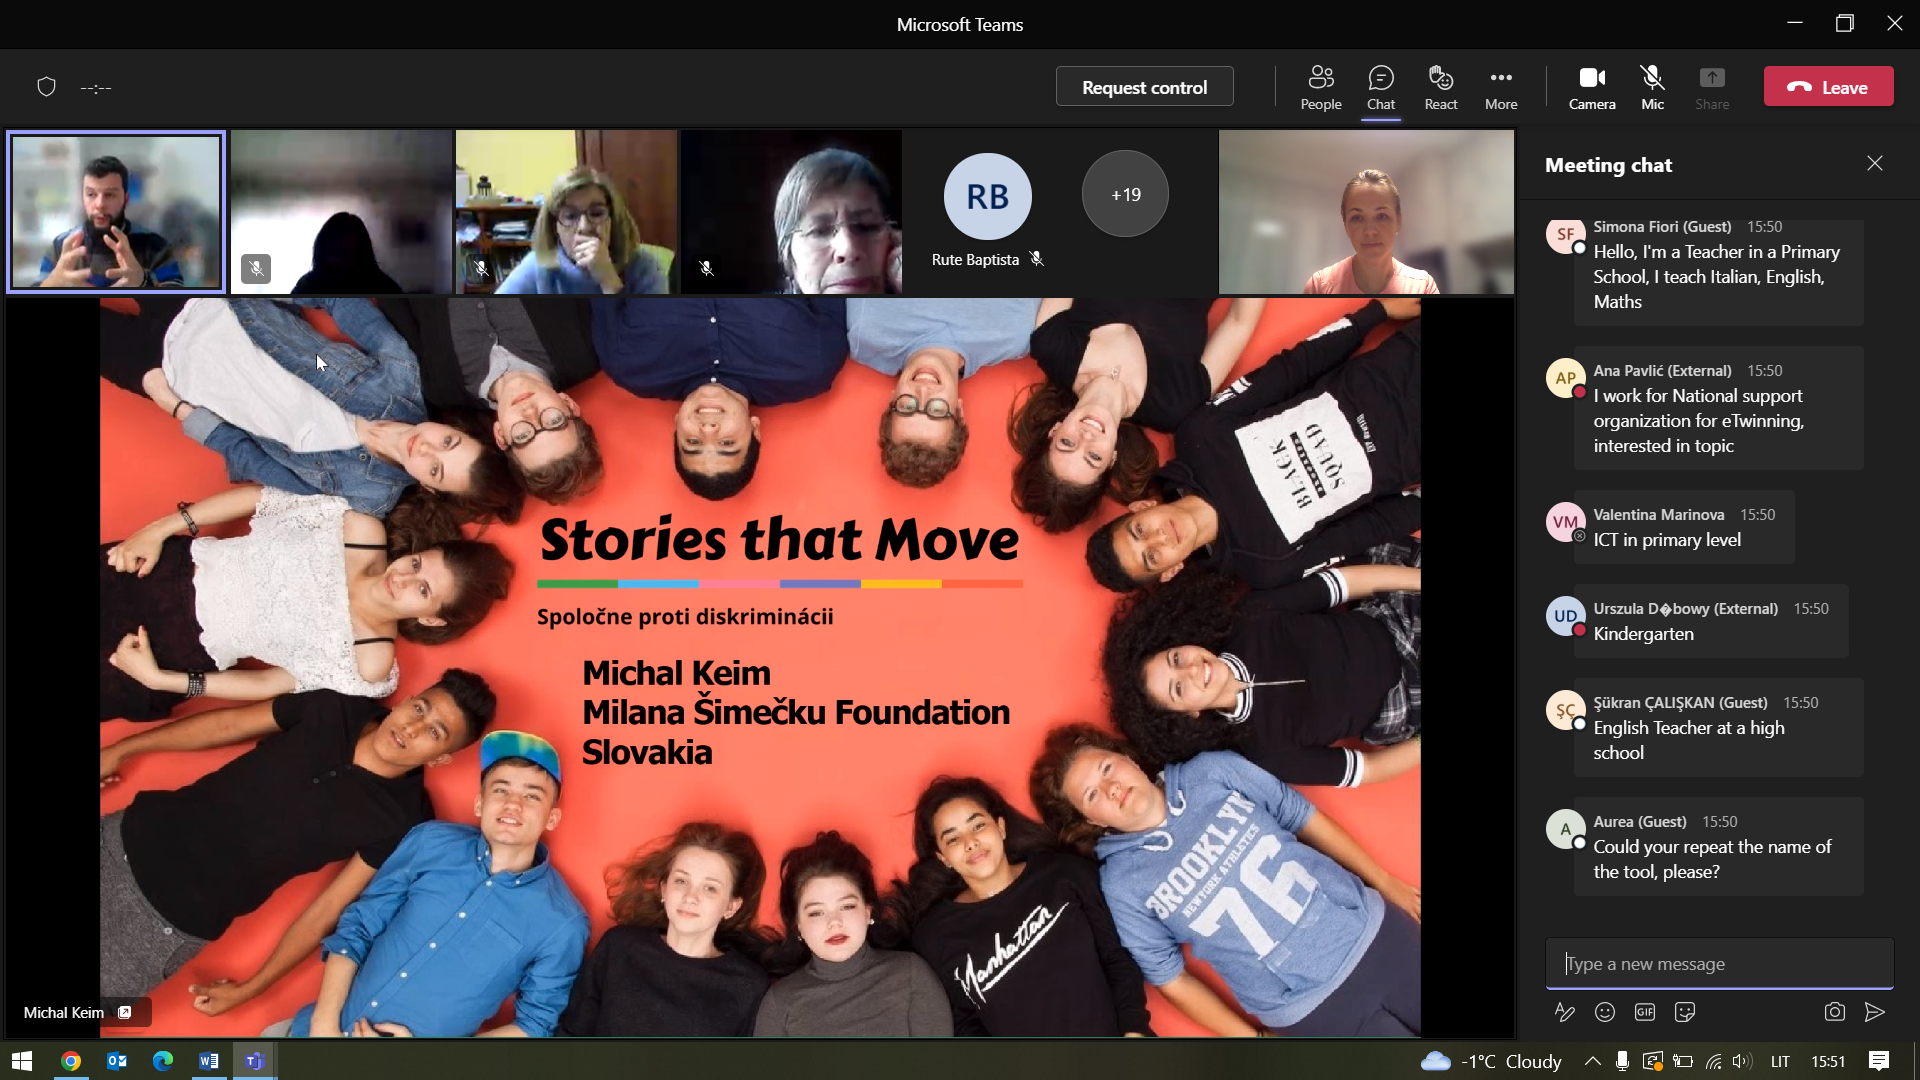Click the Request control button

tap(1144, 87)
